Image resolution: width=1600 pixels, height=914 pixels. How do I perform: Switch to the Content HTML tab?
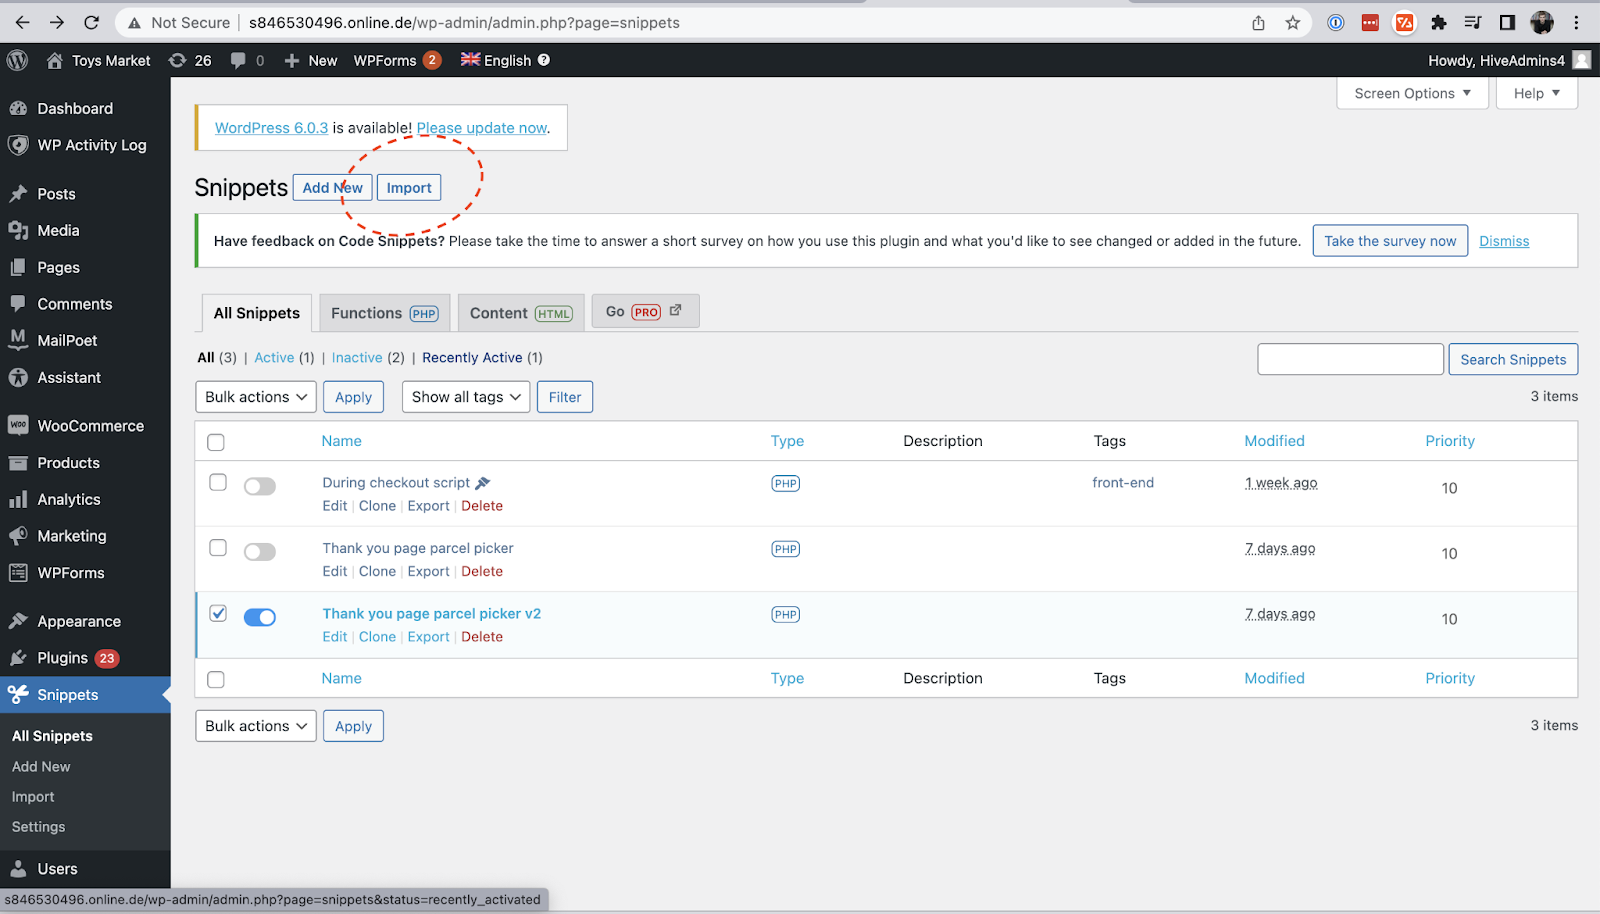click(x=521, y=313)
